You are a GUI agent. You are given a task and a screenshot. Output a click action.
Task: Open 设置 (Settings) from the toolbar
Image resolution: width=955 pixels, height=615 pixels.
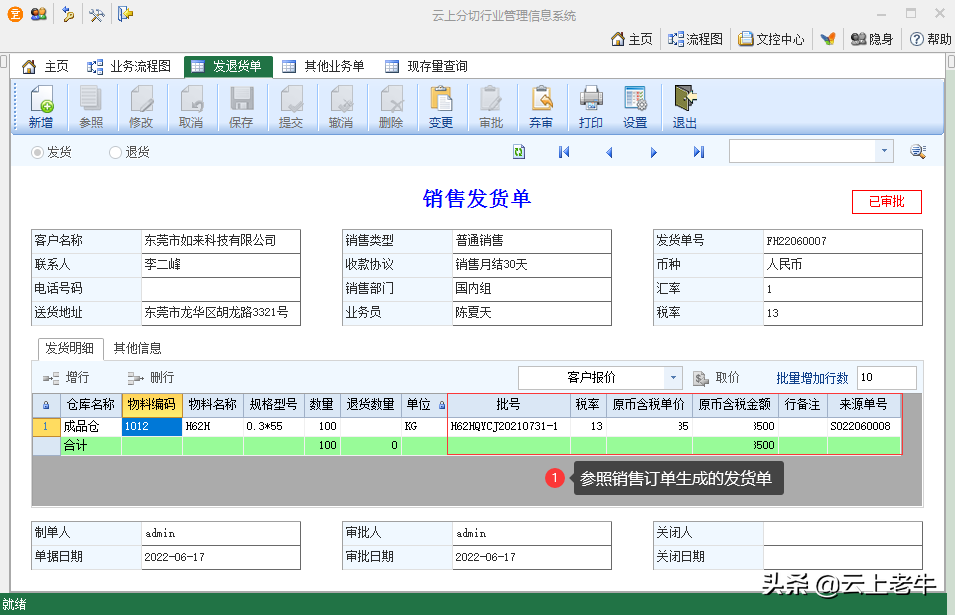(x=635, y=107)
